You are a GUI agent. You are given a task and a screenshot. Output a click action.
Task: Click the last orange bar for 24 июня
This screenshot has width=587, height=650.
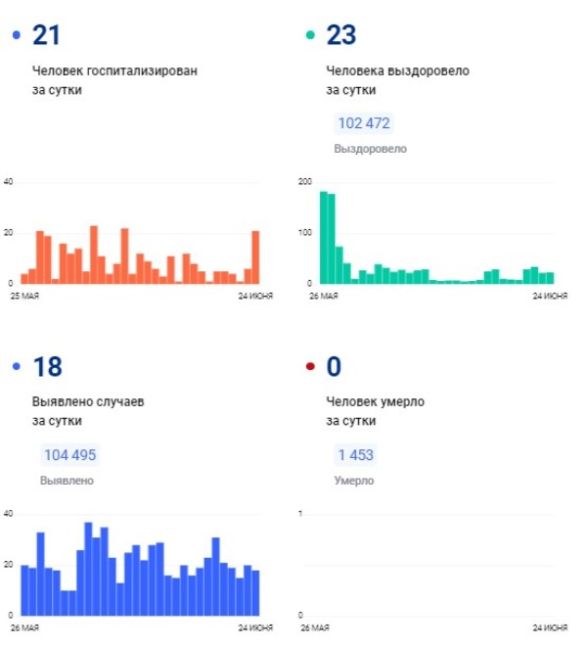[256, 257]
